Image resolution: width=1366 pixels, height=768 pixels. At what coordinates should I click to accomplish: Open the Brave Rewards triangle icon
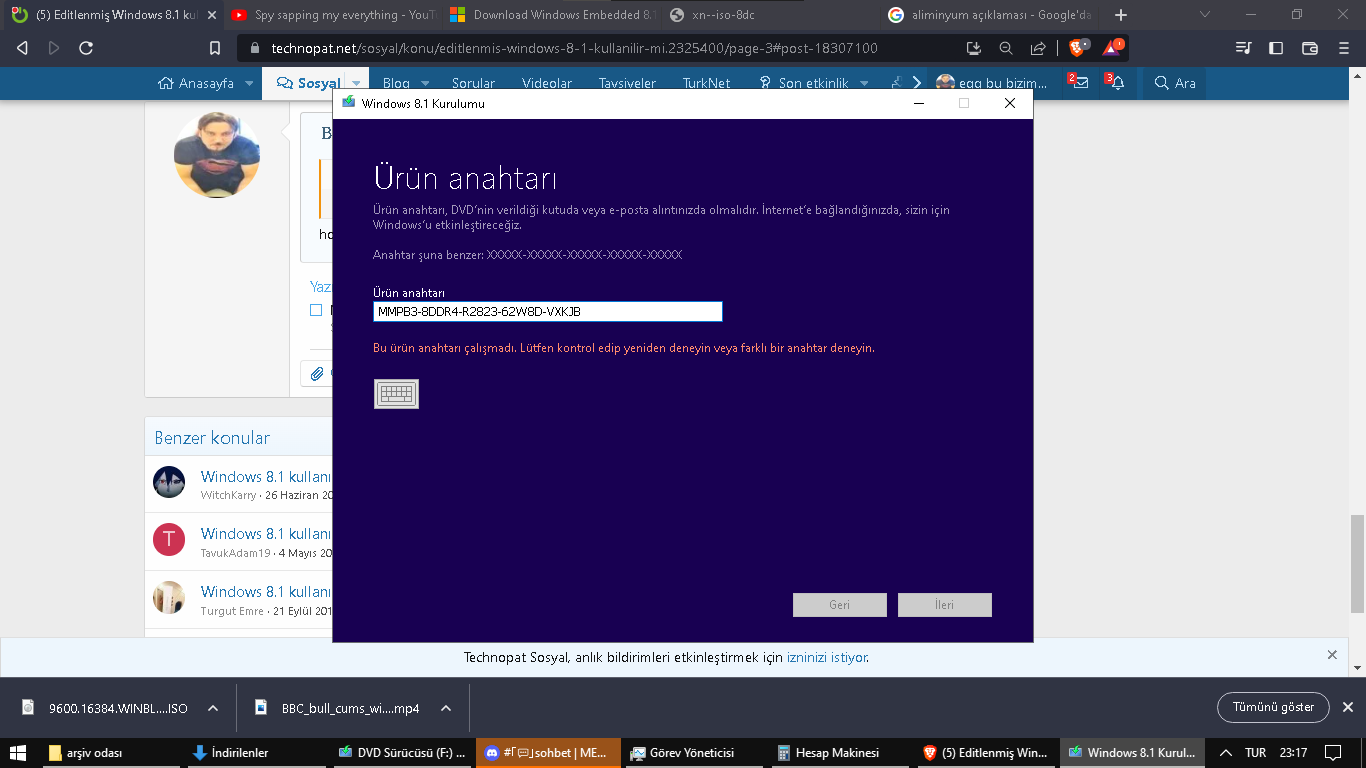click(x=1112, y=47)
